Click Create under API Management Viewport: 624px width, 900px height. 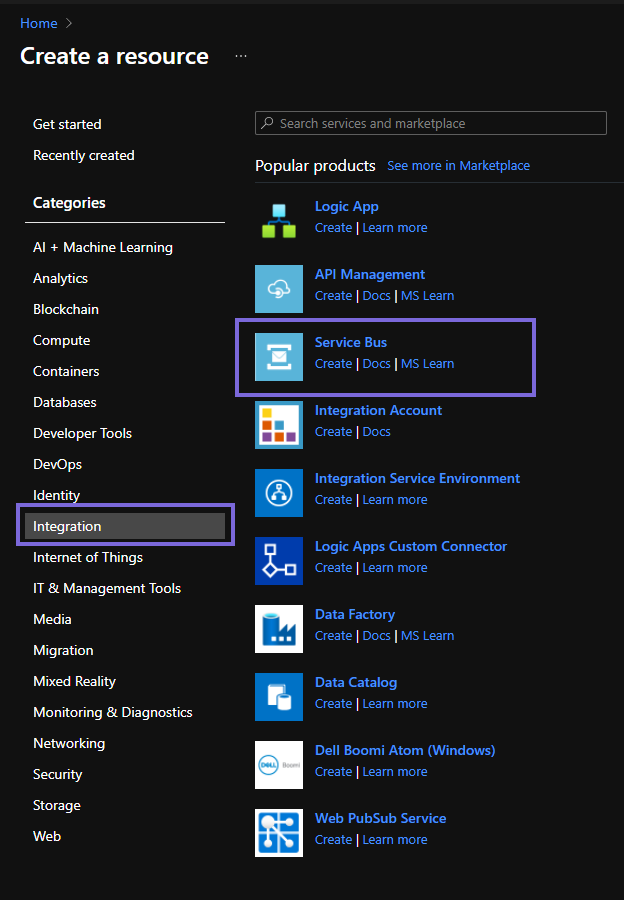(334, 296)
